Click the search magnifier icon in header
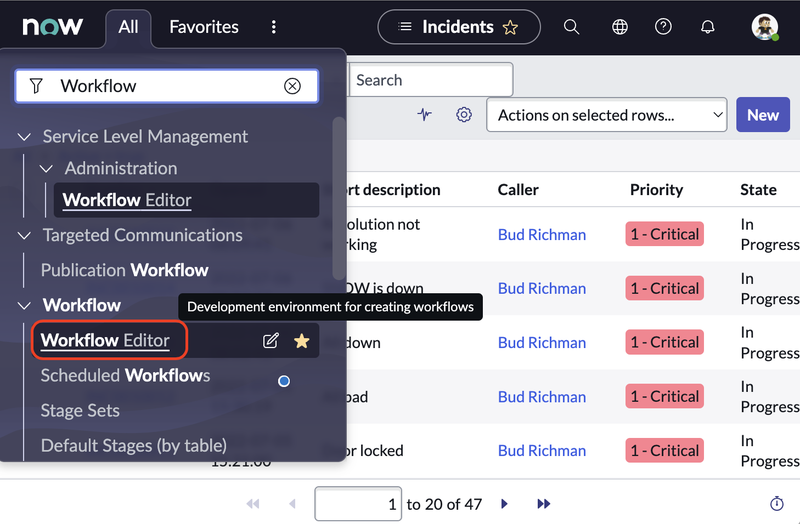The image size is (800, 524). (x=571, y=27)
